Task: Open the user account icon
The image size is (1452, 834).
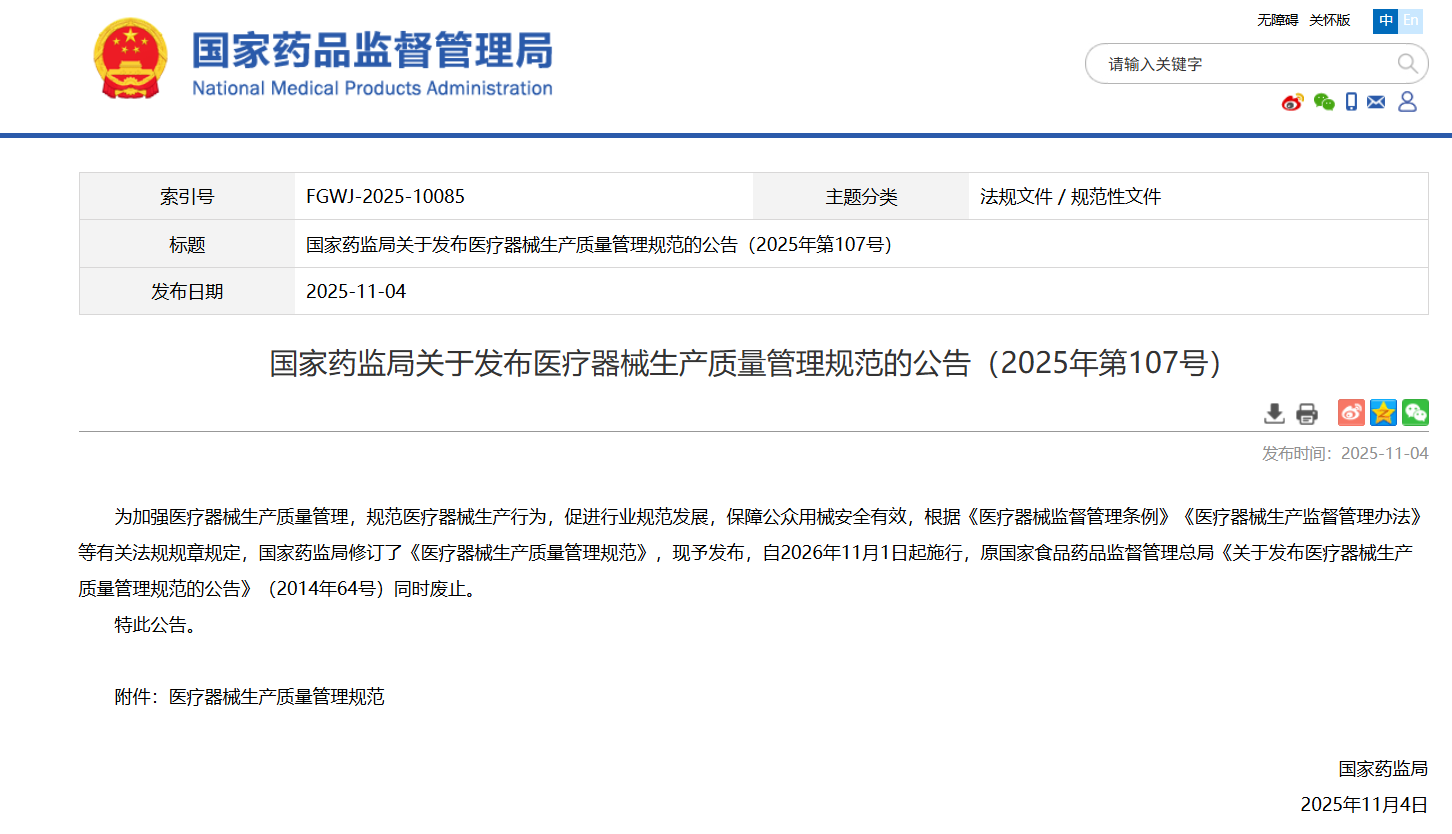Action: [1407, 102]
